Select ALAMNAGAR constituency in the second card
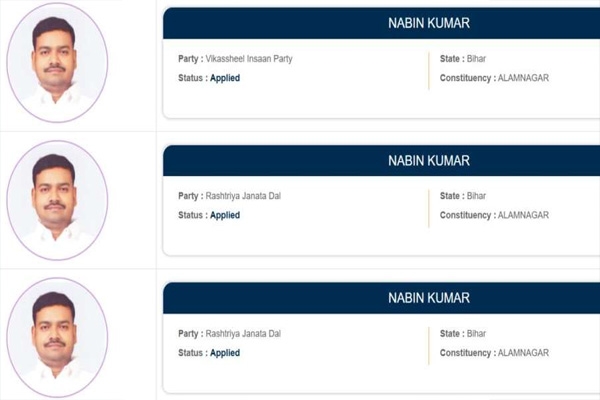This screenshot has height=400, width=600. [x=522, y=215]
